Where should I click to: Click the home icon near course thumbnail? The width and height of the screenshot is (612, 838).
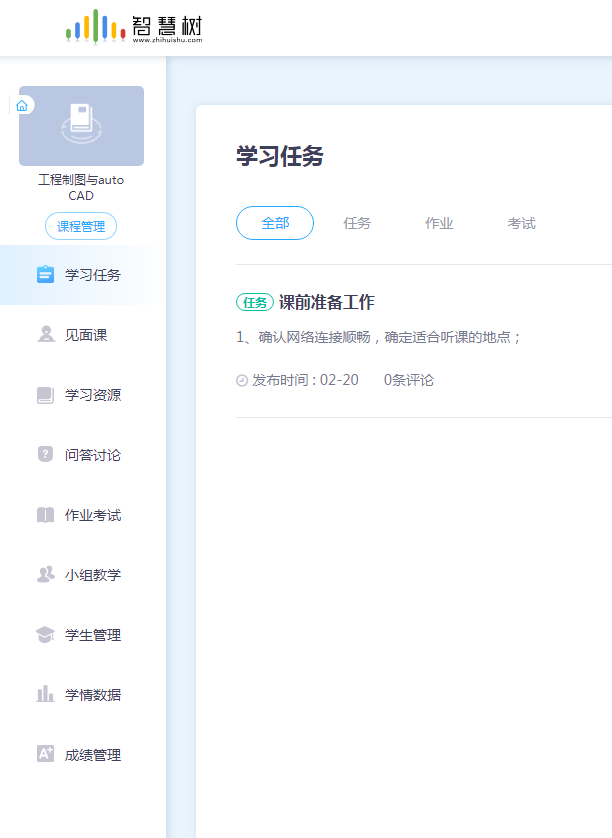point(22,105)
